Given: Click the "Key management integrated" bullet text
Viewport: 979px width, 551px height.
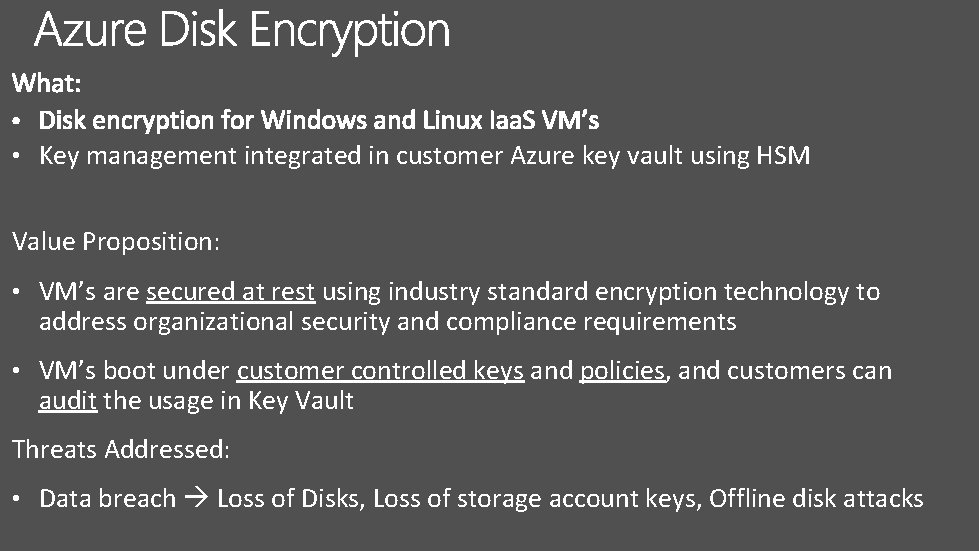Looking at the screenshot, I should pyautogui.click(x=211, y=156).
